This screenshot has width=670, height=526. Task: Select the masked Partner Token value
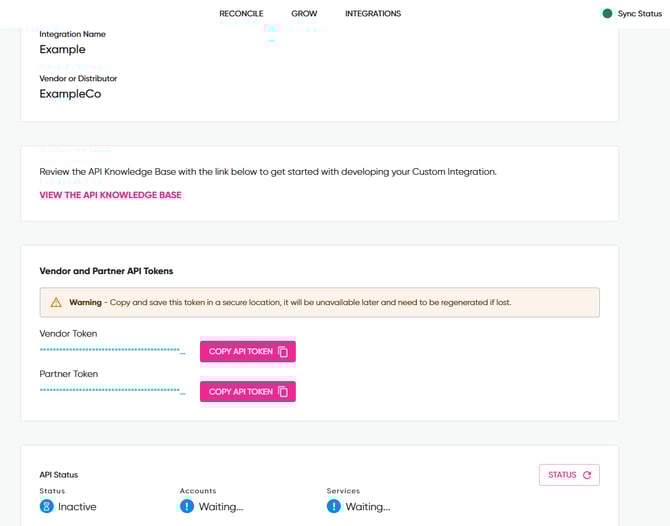pyautogui.click(x=112, y=391)
